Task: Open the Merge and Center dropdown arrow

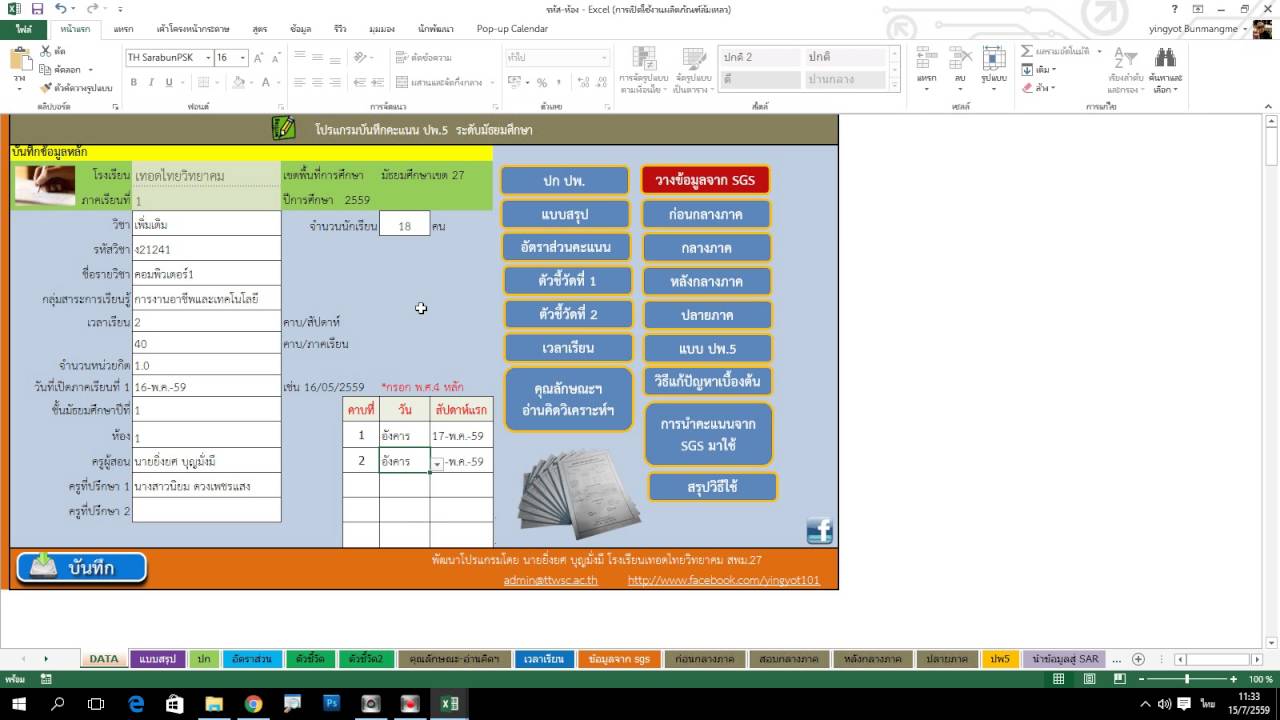Action: (x=490, y=82)
